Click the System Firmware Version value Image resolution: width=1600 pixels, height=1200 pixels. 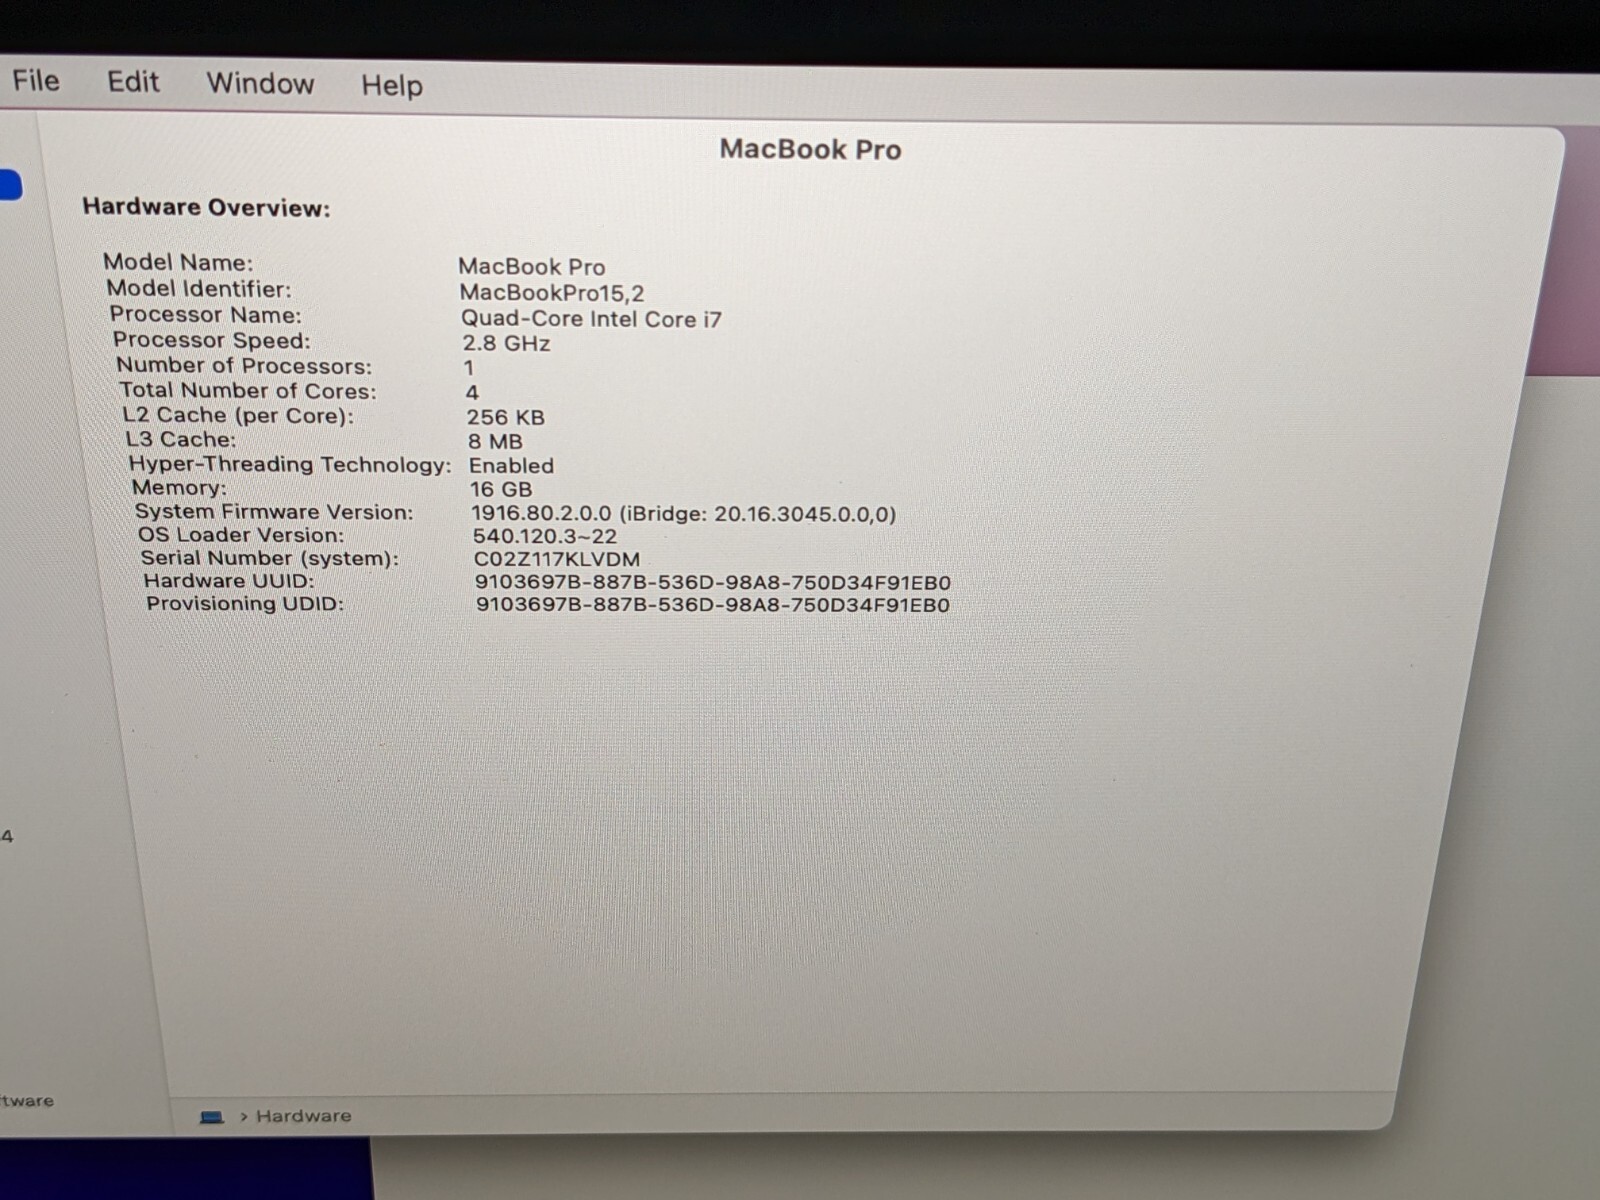pos(684,514)
